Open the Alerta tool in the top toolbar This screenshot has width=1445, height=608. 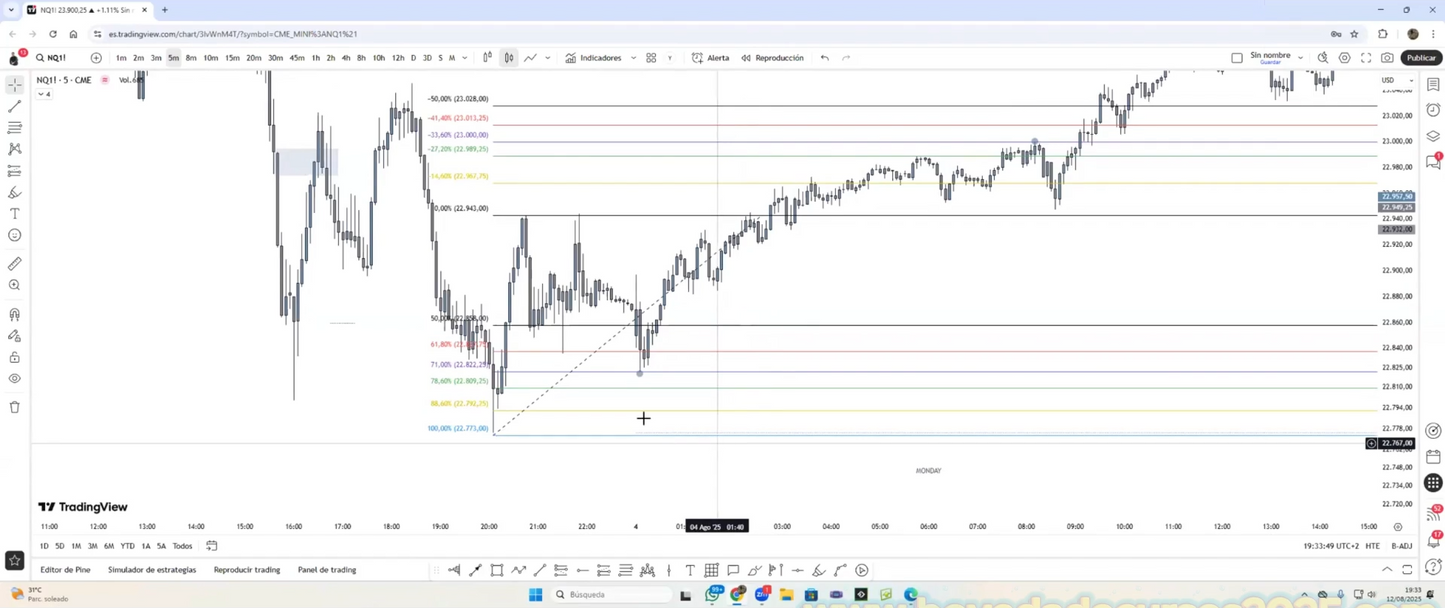718,58
